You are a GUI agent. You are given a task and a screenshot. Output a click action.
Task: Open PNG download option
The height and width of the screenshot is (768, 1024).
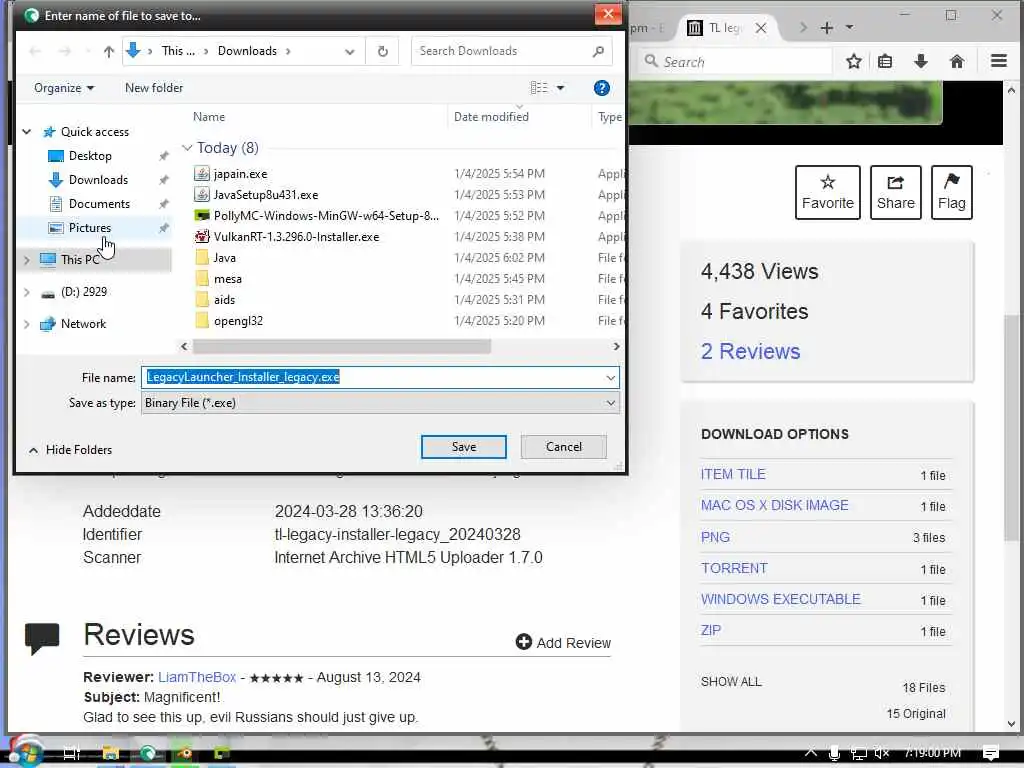point(715,537)
